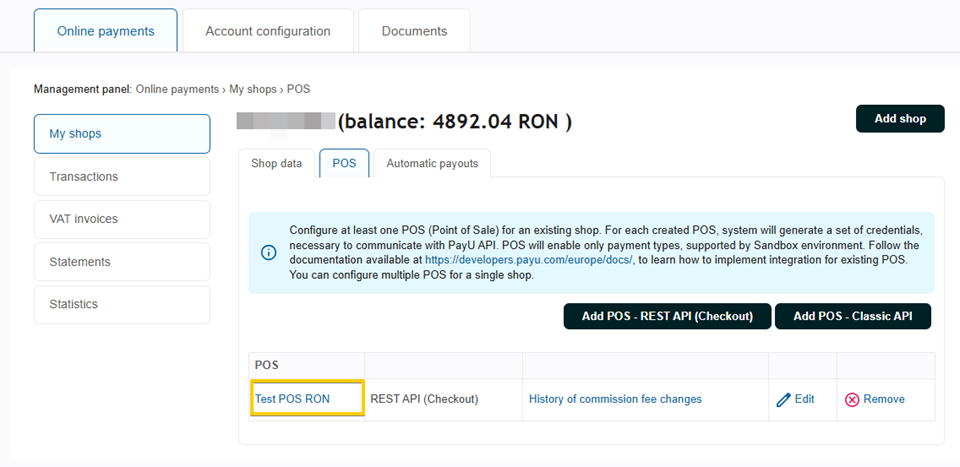Open the developers.payu.com documentation link
Screen dimensions: 960x467
(x=528, y=259)
